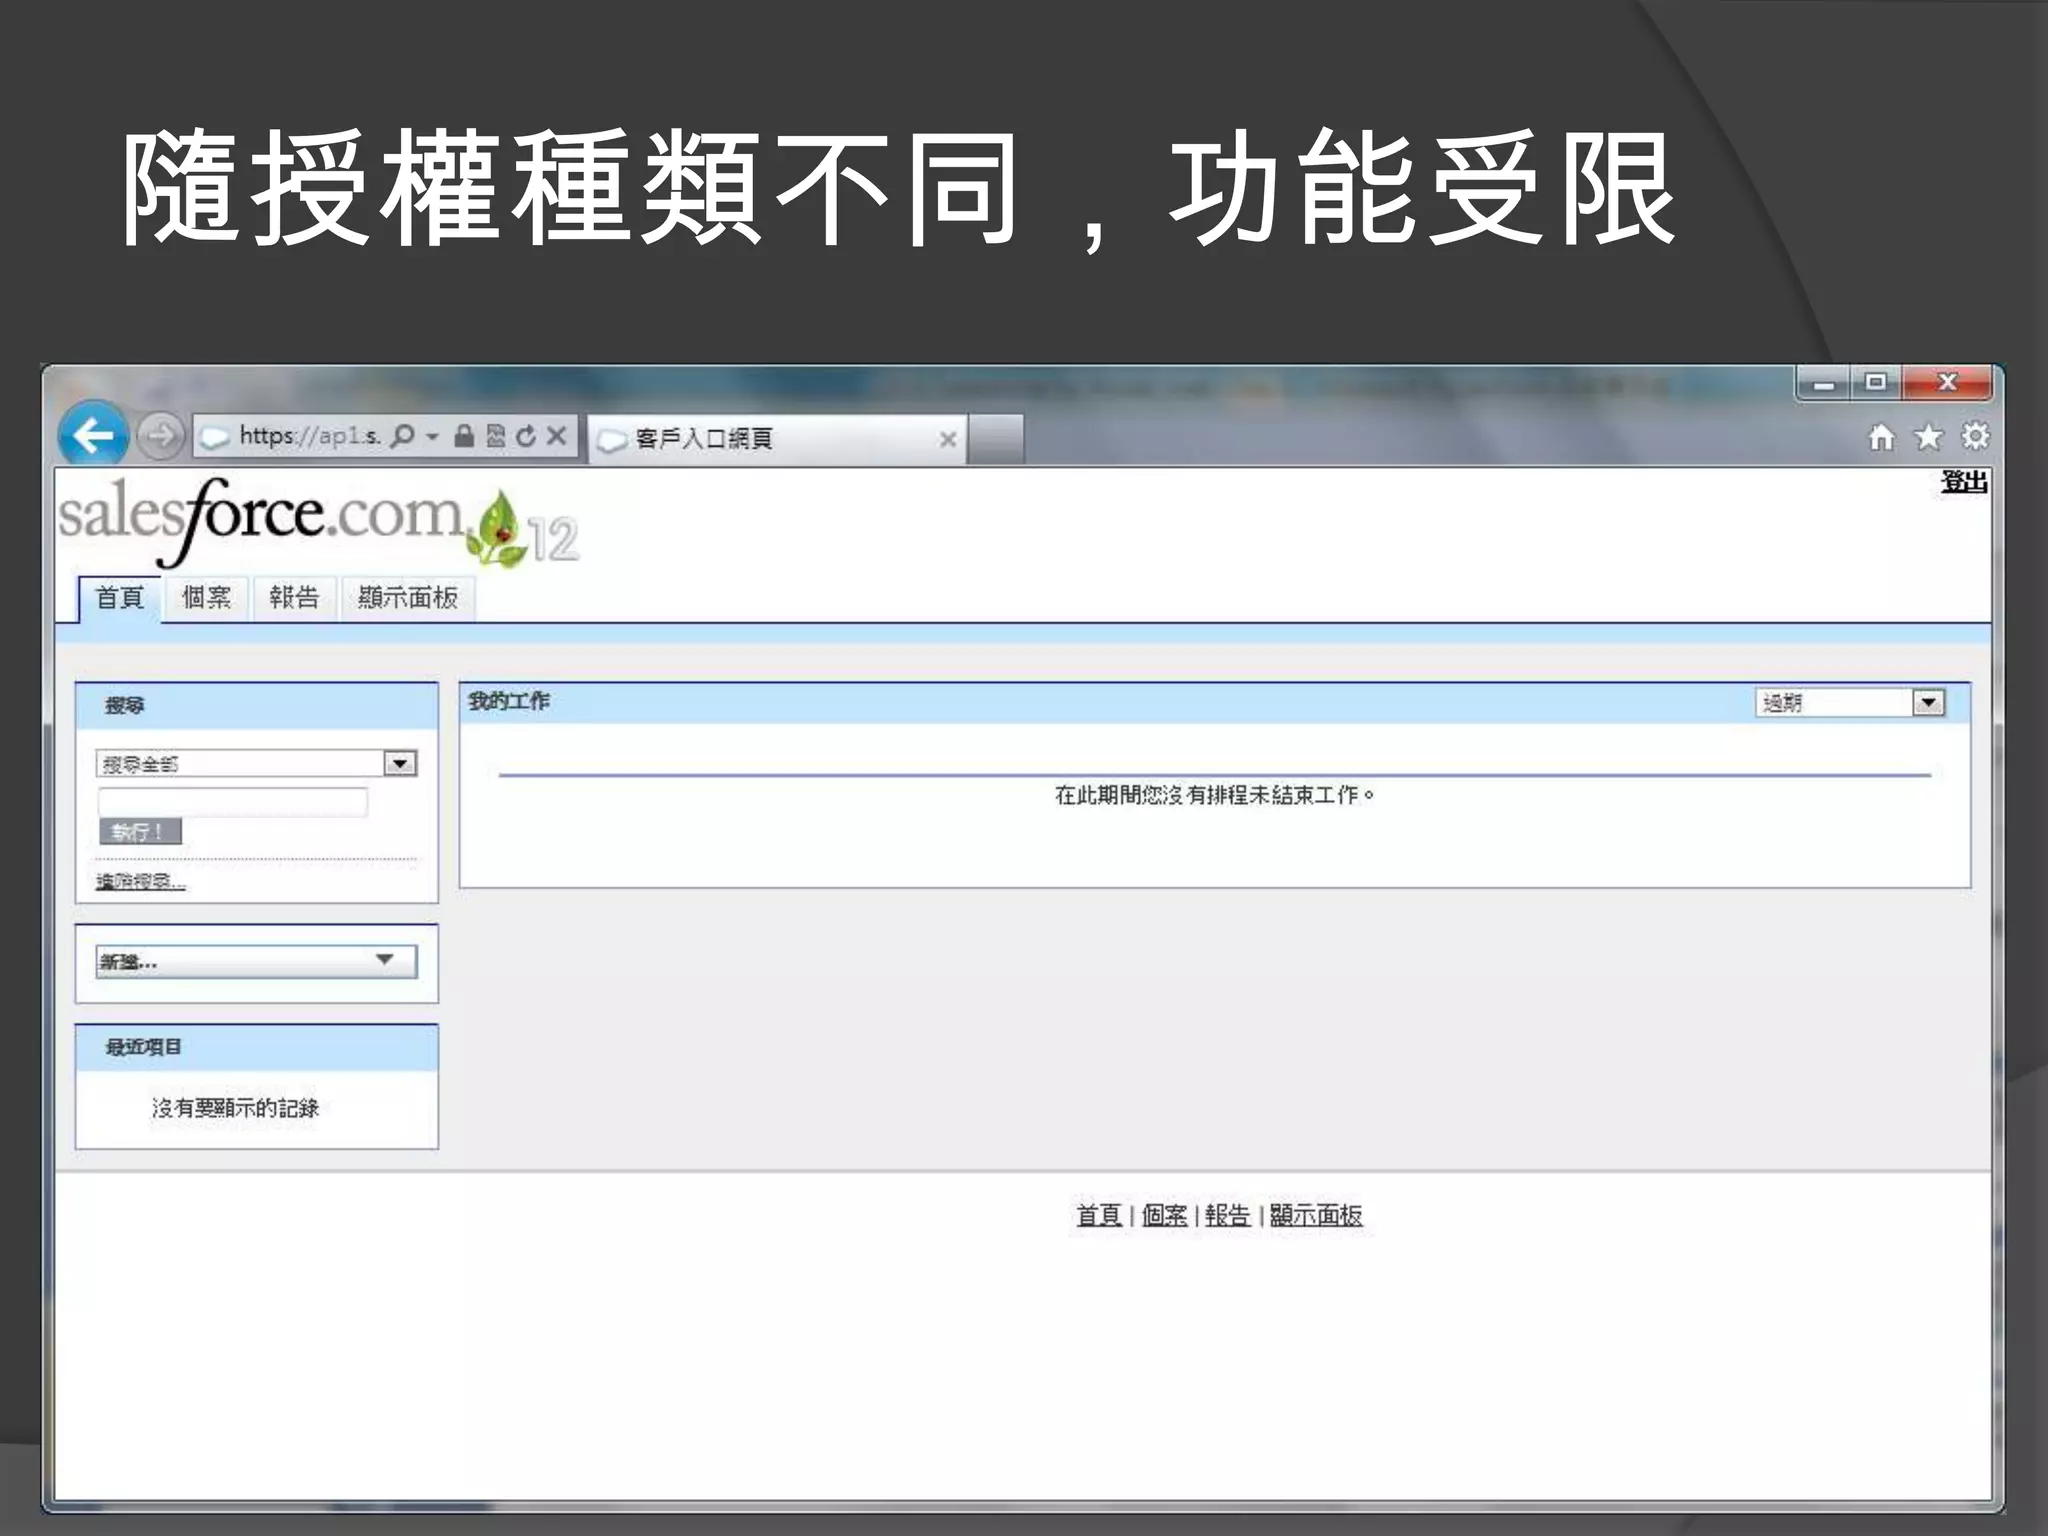Click the 沒有要顯示的記錄 text
This screenshot has height=1536, width=2048.
pyautogui.click(x=235, y=1108)
